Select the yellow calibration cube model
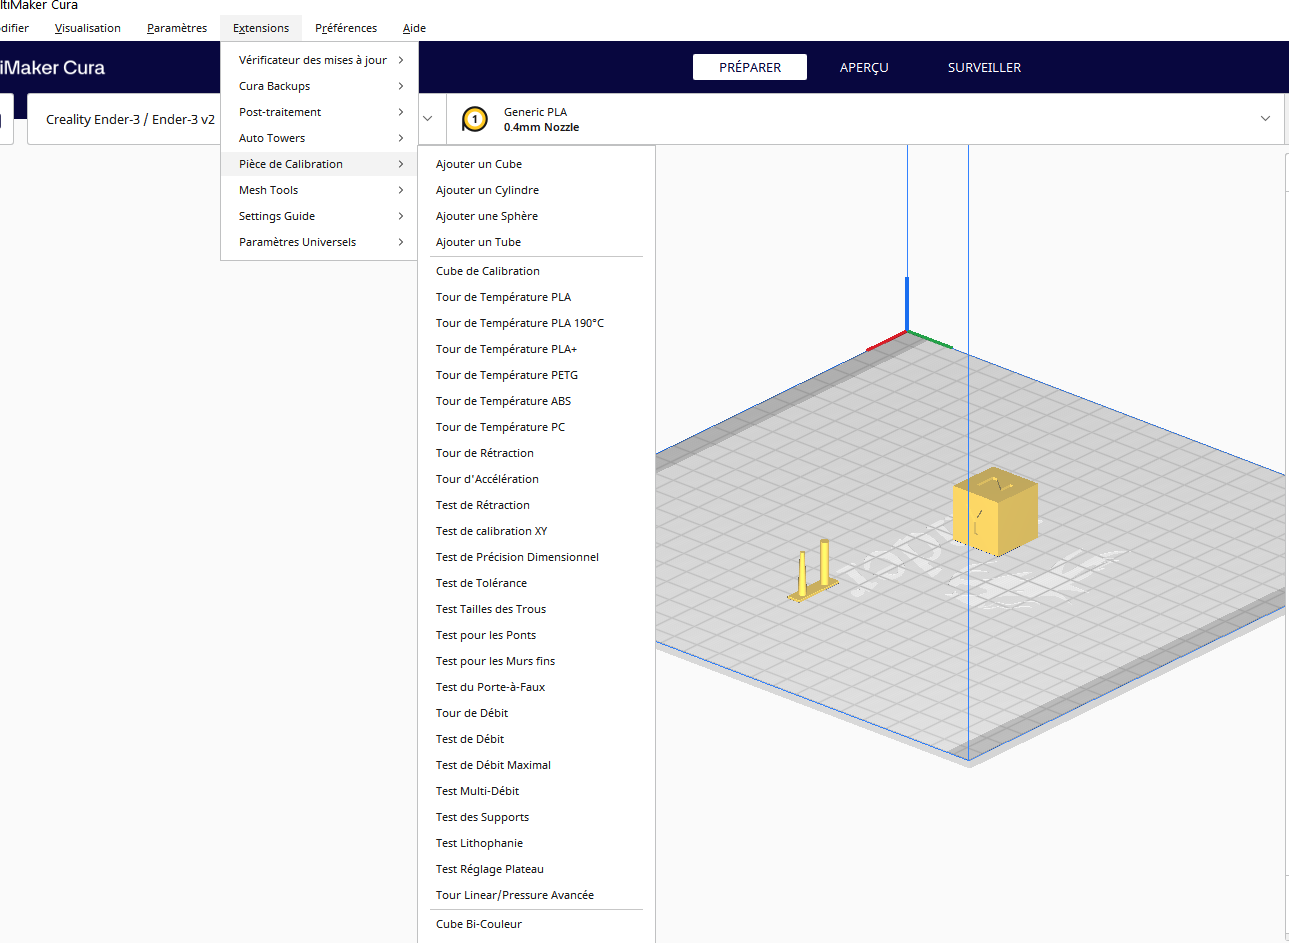 click(x=995, y=512)
